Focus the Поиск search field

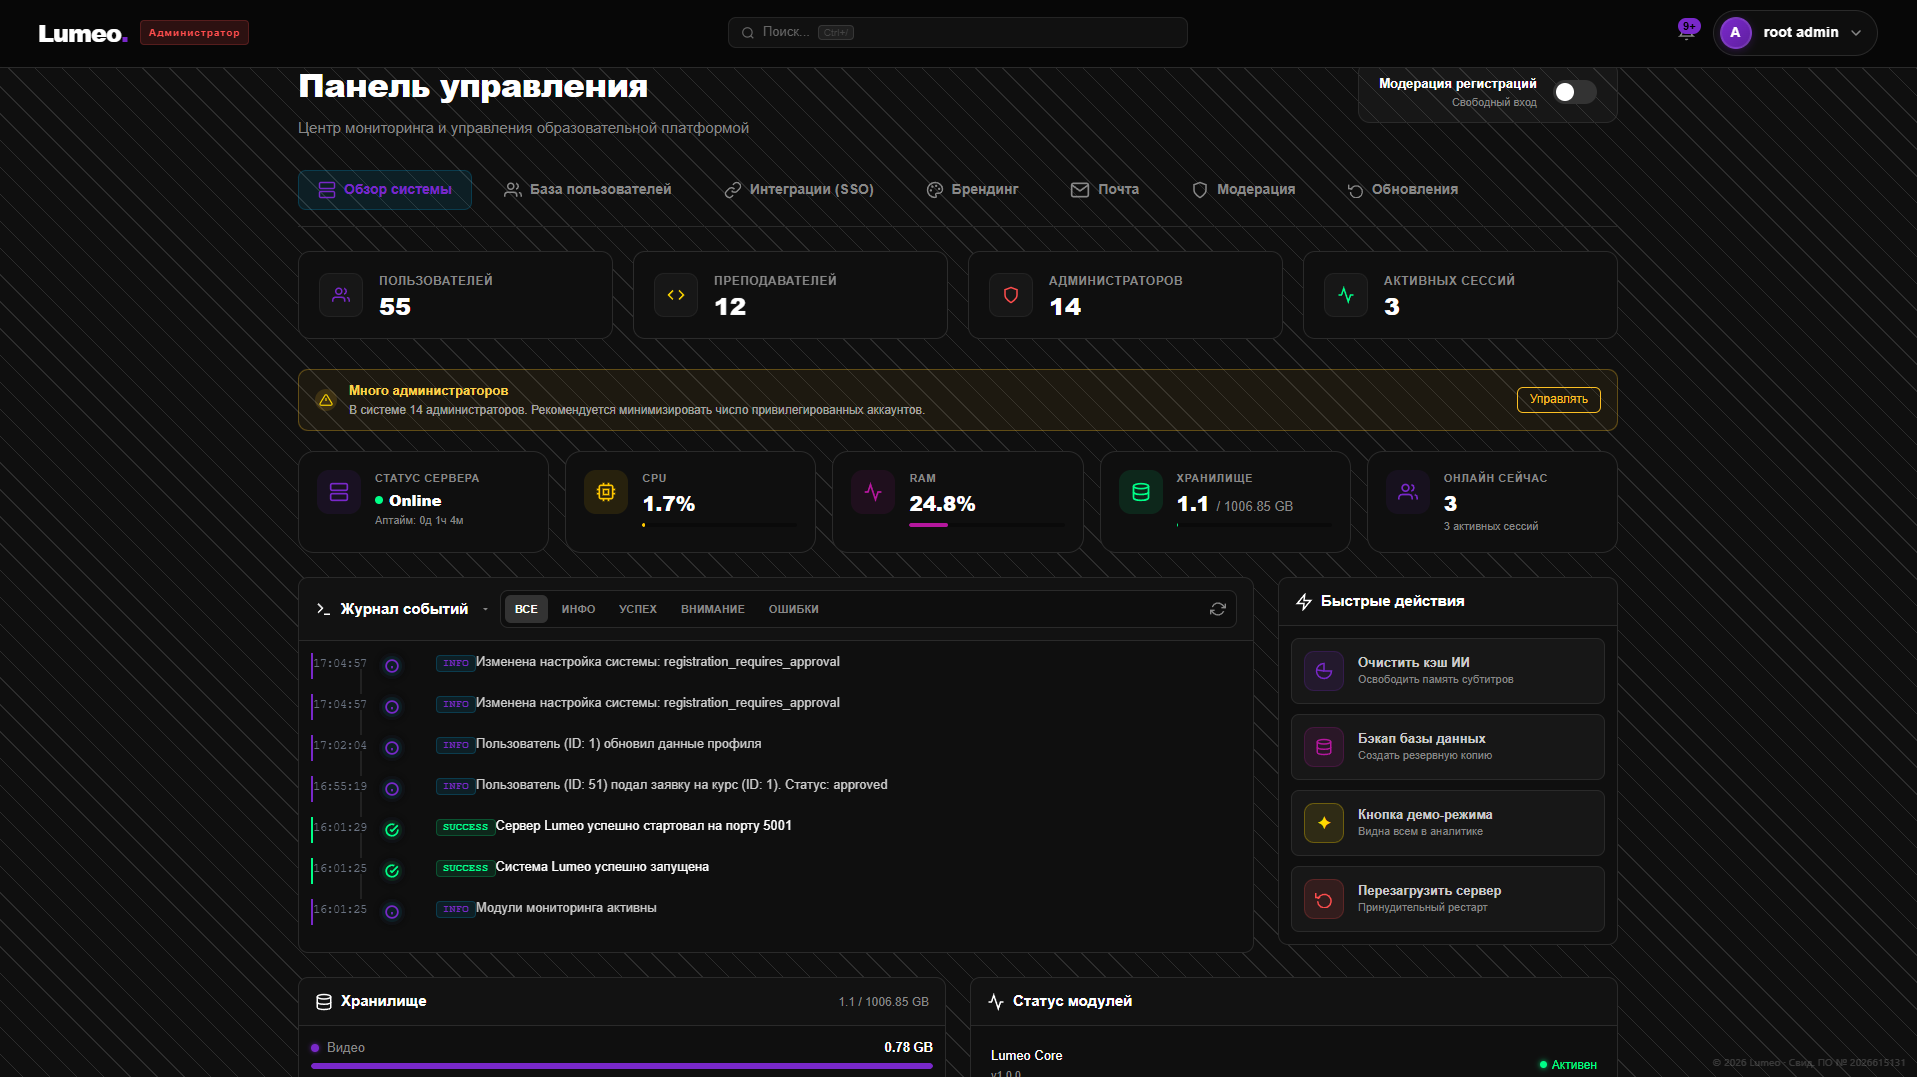point(957,32)
